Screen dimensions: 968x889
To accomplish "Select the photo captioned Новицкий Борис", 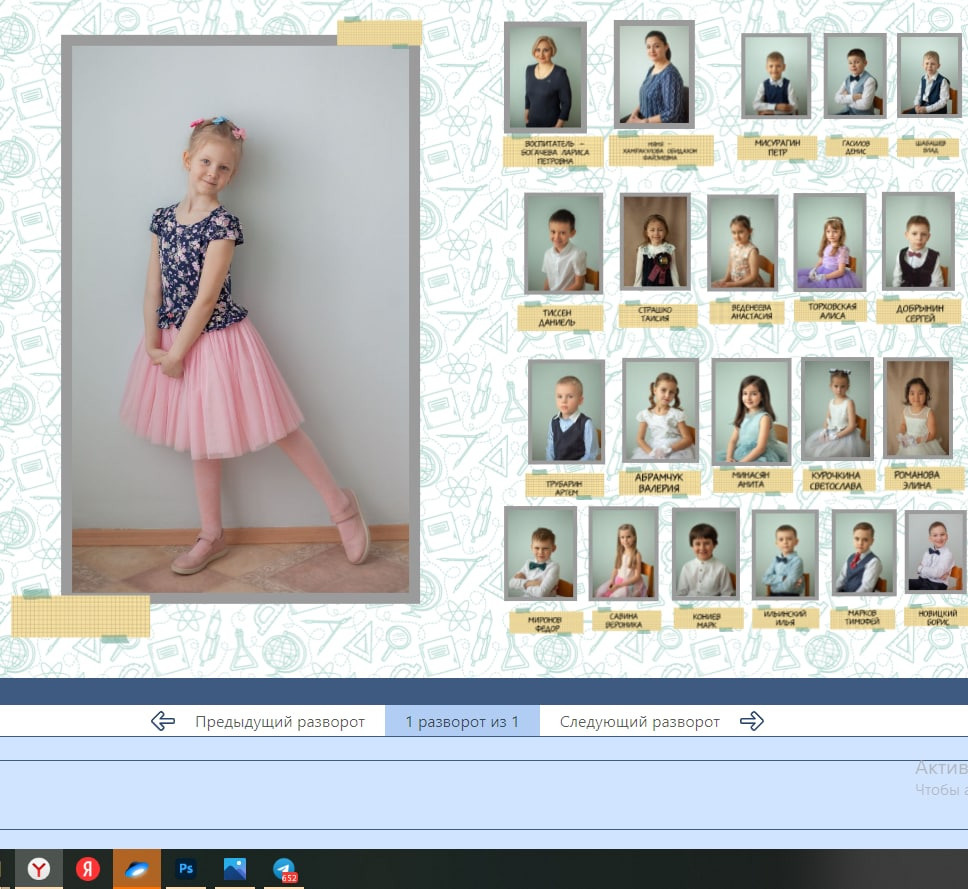I will (x=935, y=551).
